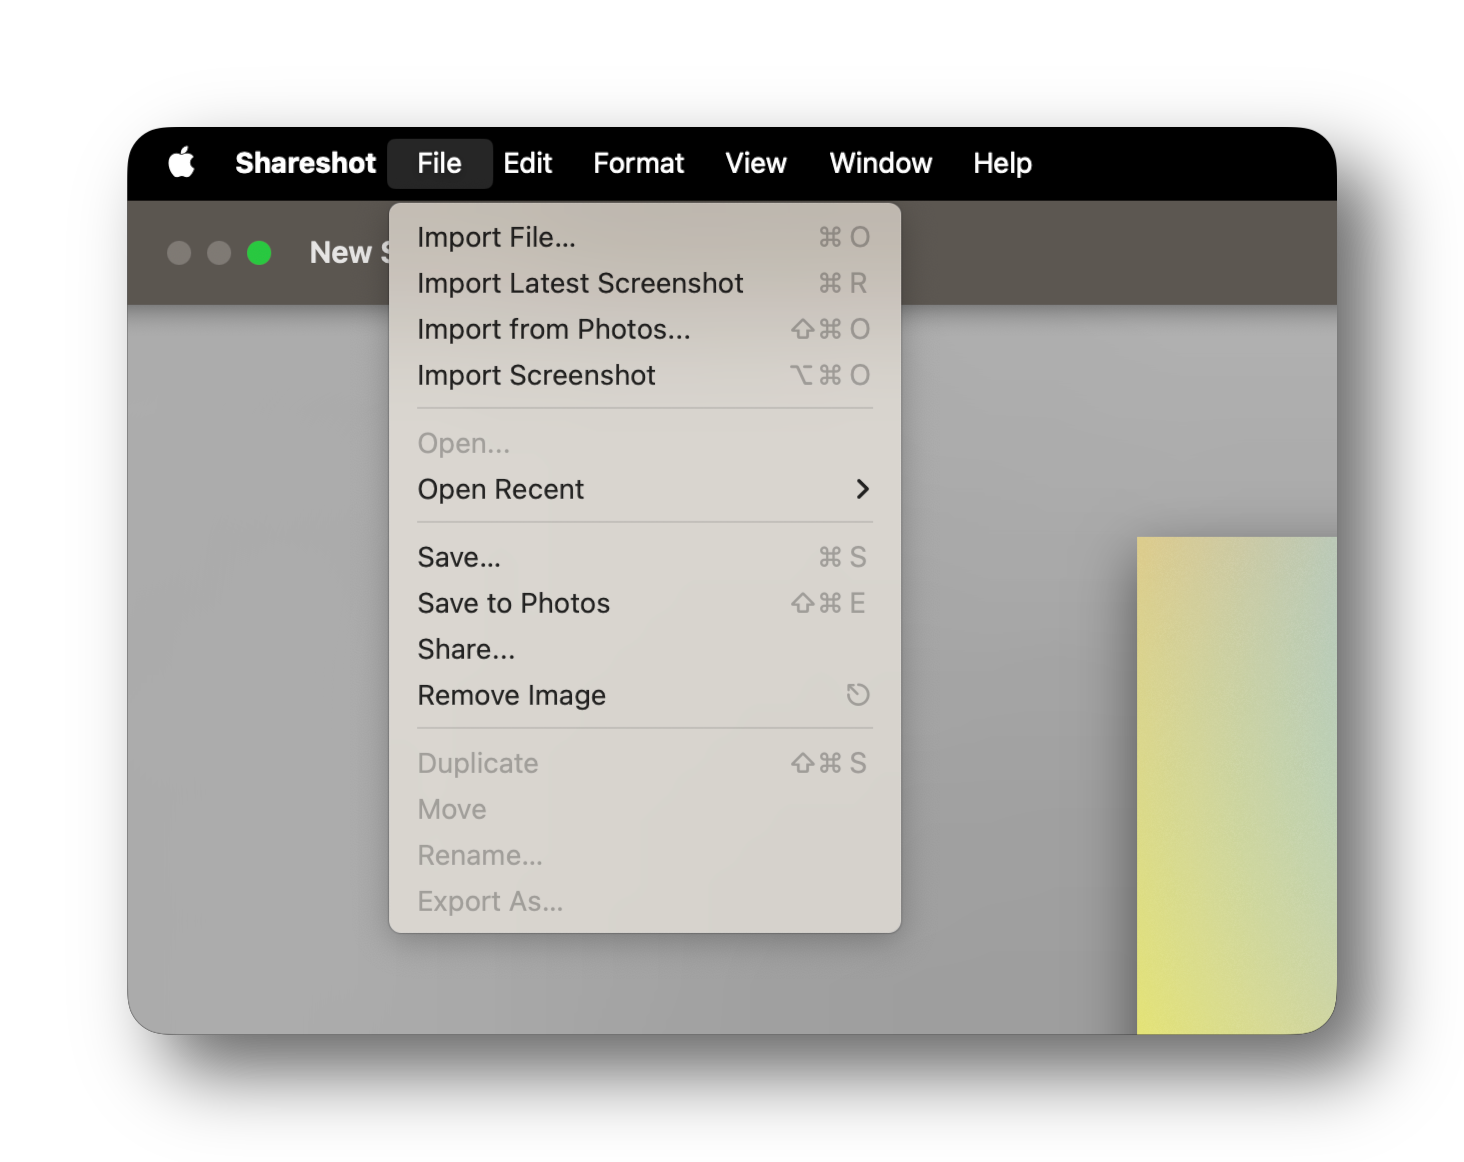Open the Shareshot application menu
The width and height of the screenshot is (1464, 1162).
click(x=305, y=163)
